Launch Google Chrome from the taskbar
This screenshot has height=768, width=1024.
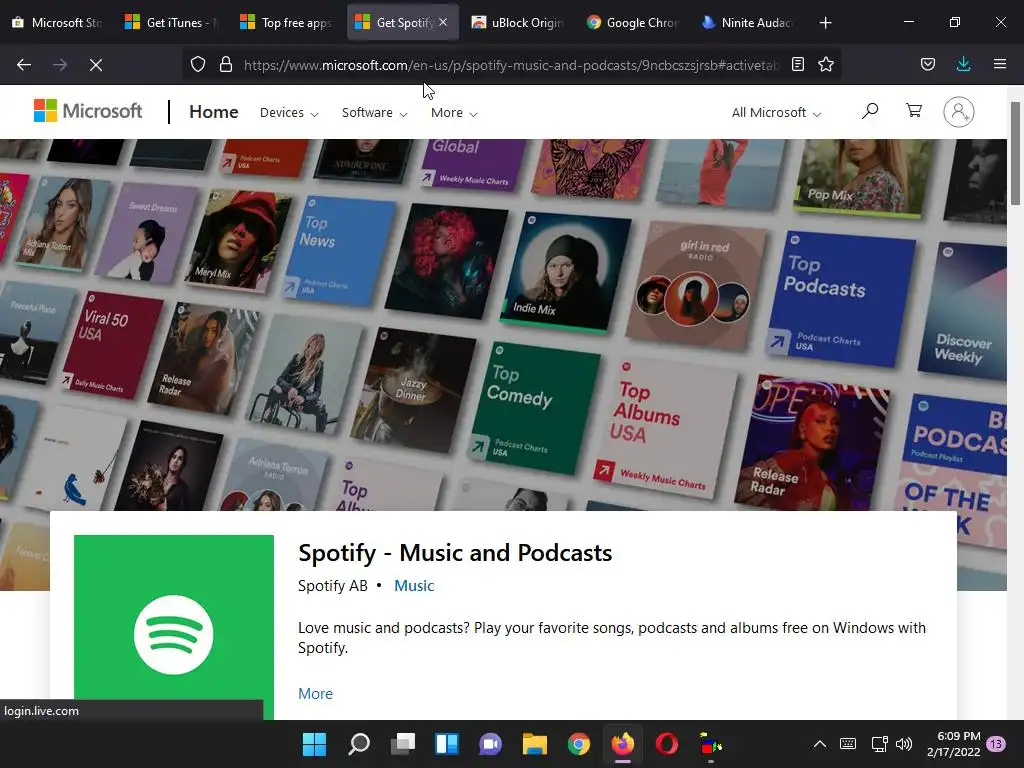pos(578,744)
